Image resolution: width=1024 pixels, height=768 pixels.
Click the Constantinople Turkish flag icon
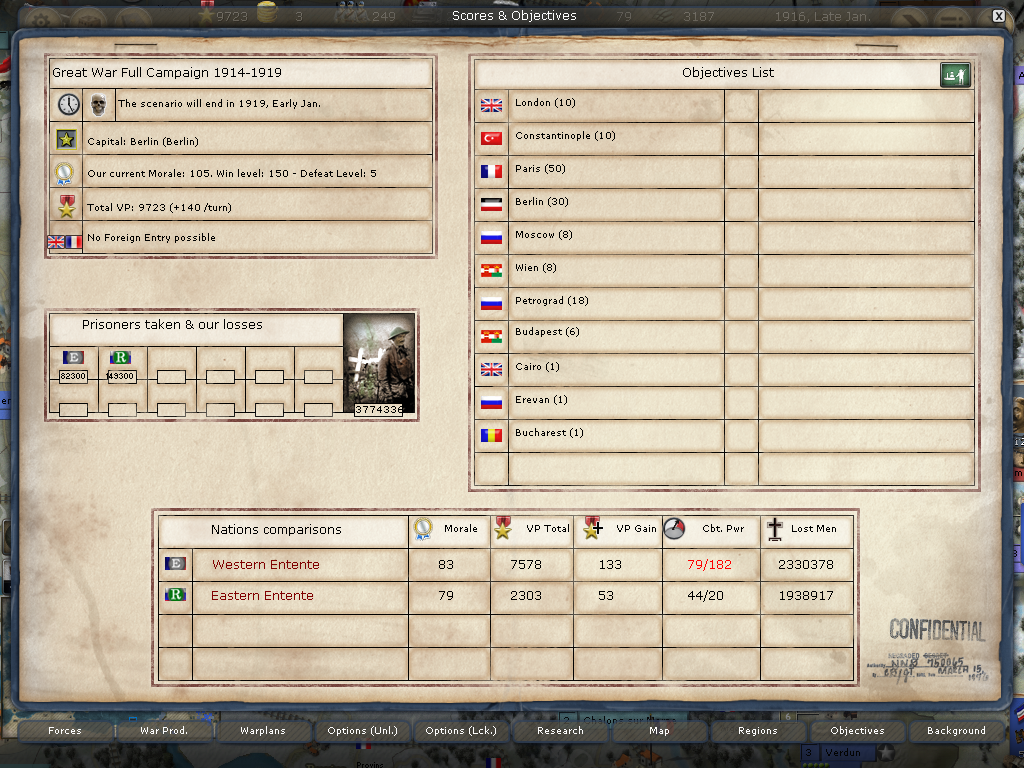pyautogui.click(x=491, y=138)
